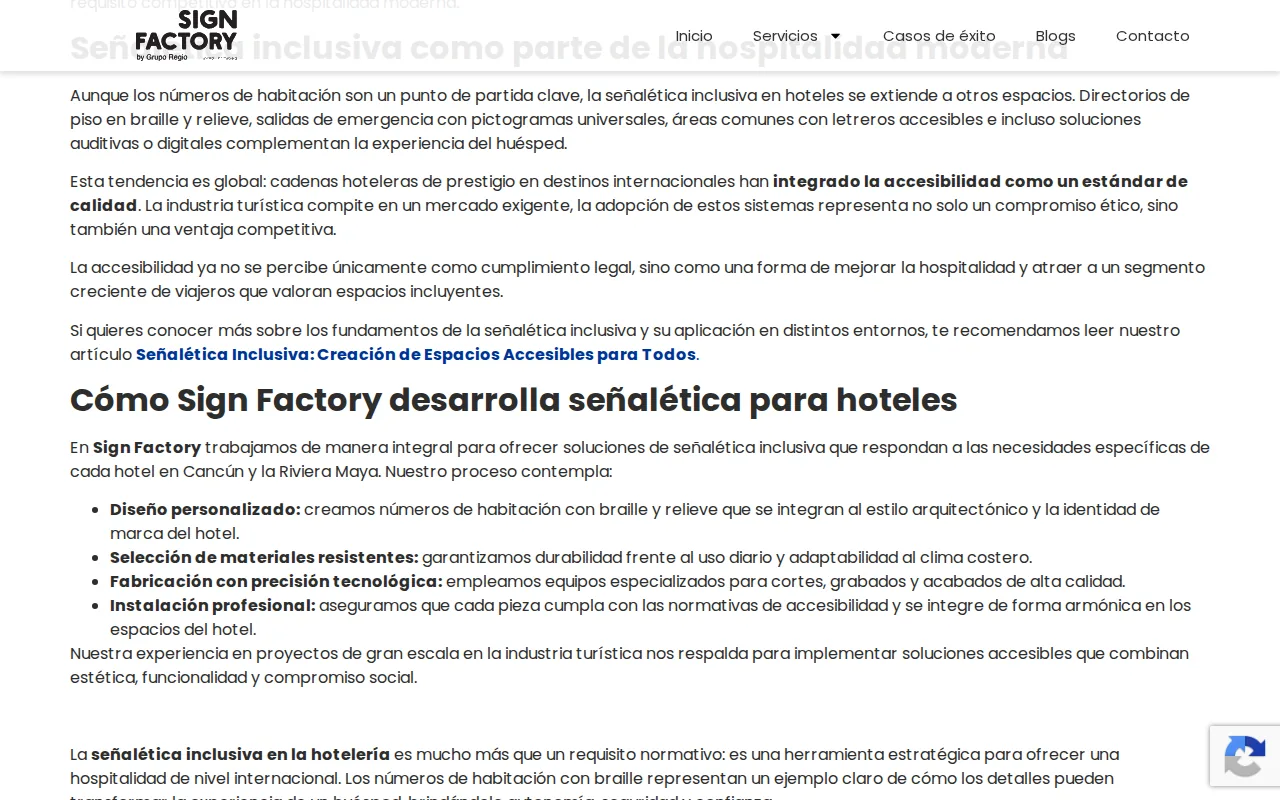
Task: Click the reCAPTCHA badge icon
Action: coord(1245,756)
